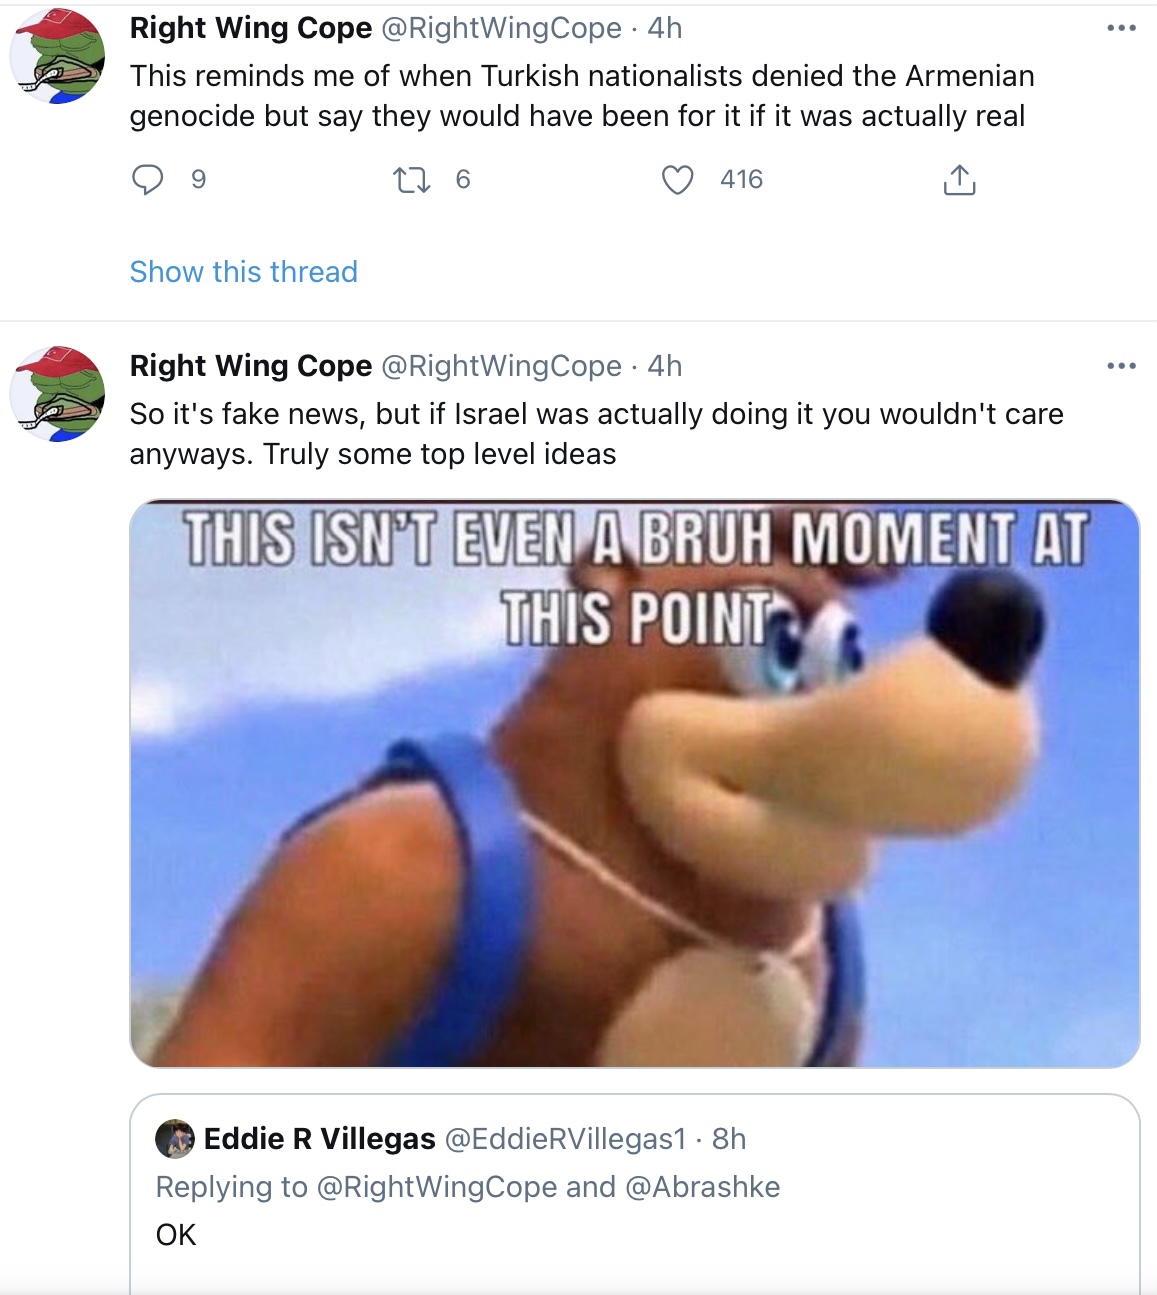Image resolution: width=1157 pixels, height=1295 pixels.
Task: Open Right Wing Cope name on second tweet
Action: pos(251,366)
